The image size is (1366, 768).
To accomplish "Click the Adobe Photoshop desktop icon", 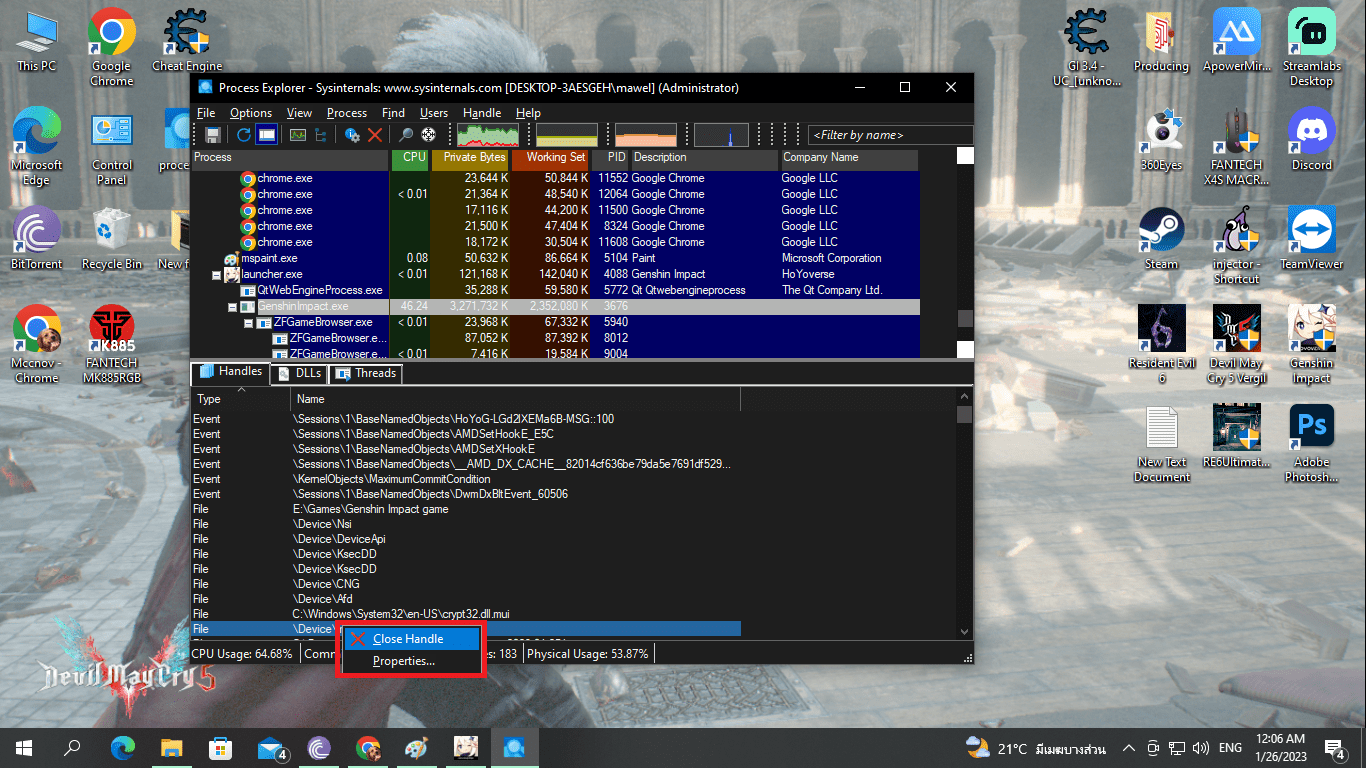I will pos(1311,444).
